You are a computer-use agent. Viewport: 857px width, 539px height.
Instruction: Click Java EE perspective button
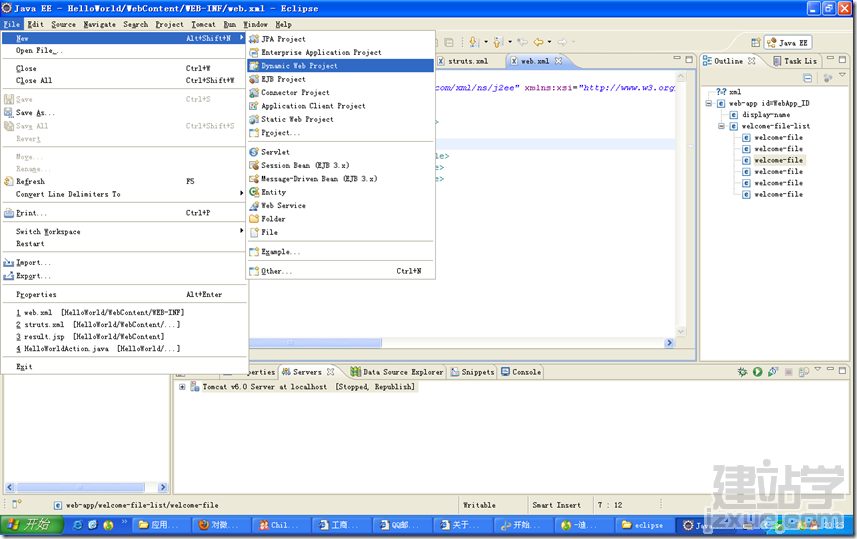[788, 43]
